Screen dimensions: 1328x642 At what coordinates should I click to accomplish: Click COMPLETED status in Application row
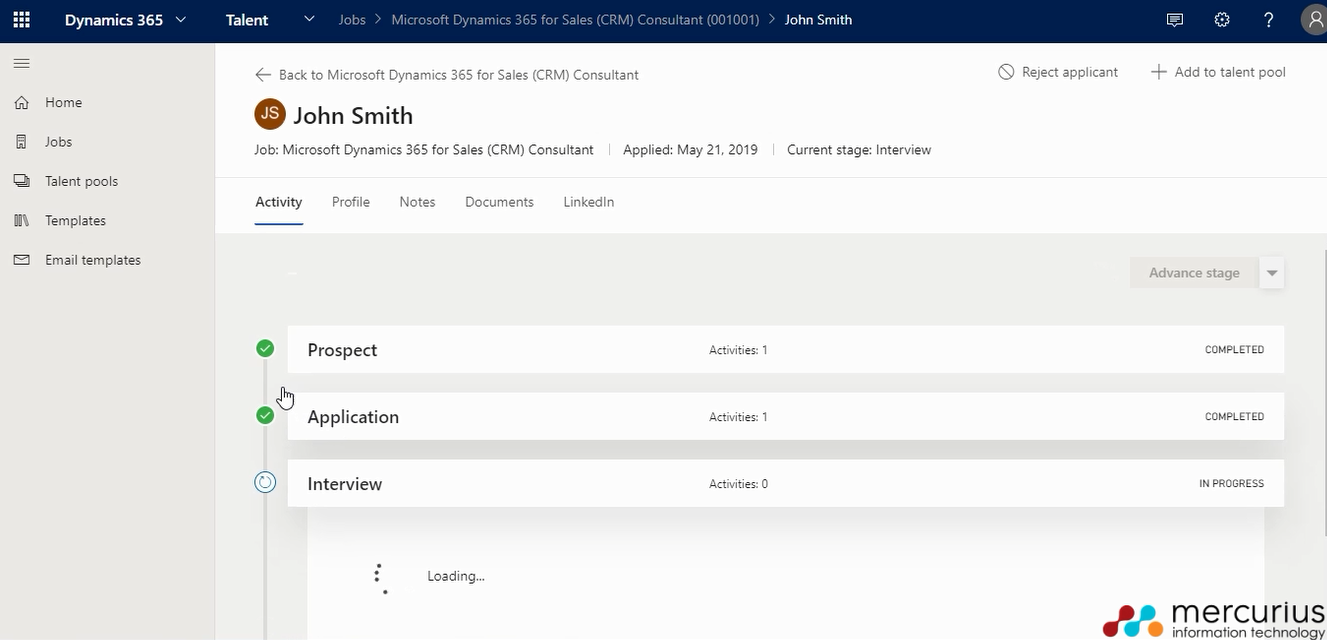point(1235,417)
